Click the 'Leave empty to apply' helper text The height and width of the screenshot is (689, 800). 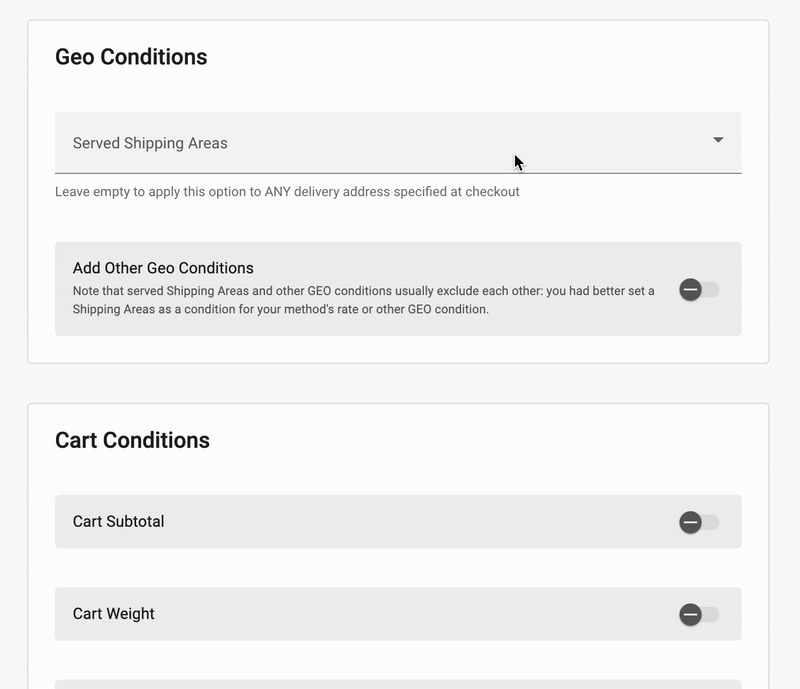coord(287,192)
